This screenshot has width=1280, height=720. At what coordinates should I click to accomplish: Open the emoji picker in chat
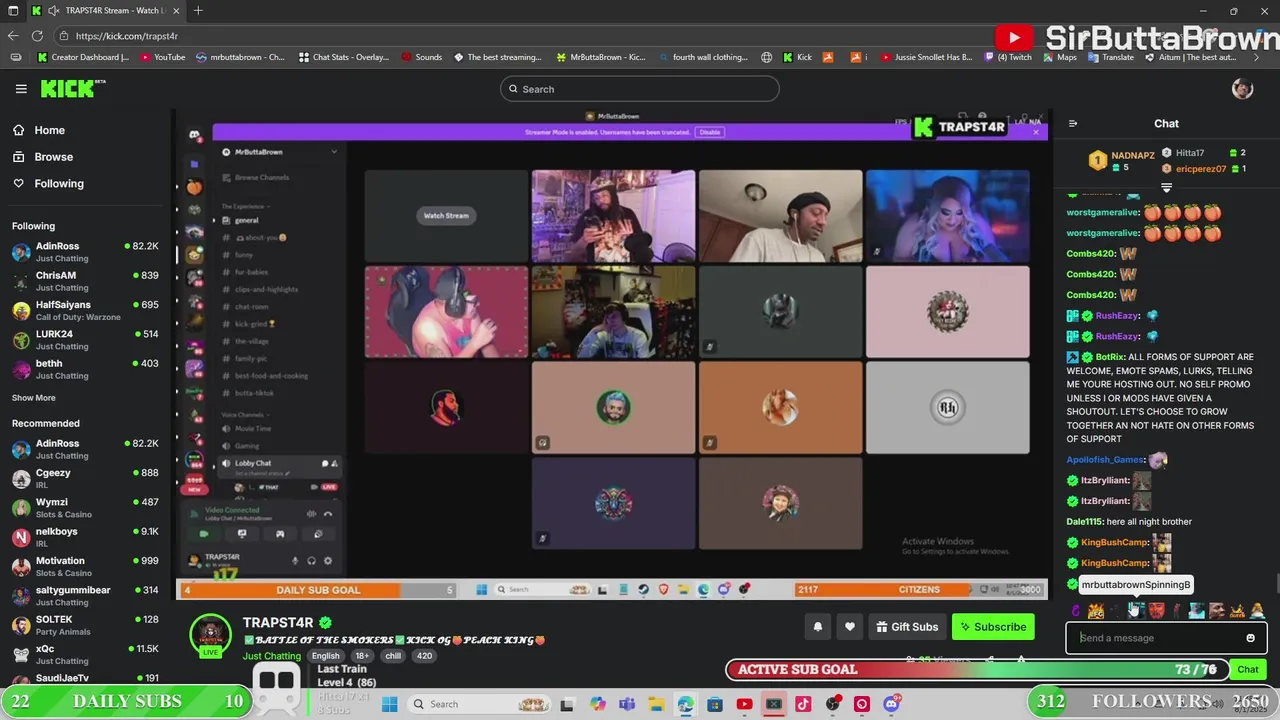[x=1250, y=638]
